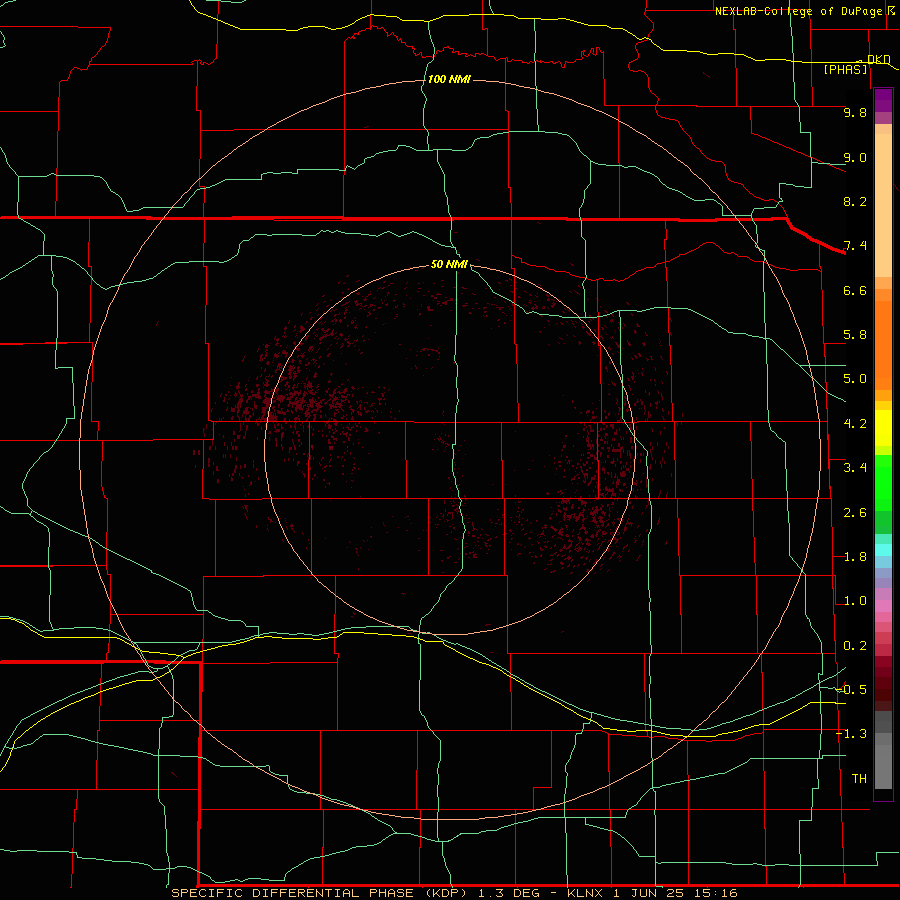The width and height of the screenshot is (900, 900).
Task: Click the 9.8 value on color scale
Action: pos(855,112)
